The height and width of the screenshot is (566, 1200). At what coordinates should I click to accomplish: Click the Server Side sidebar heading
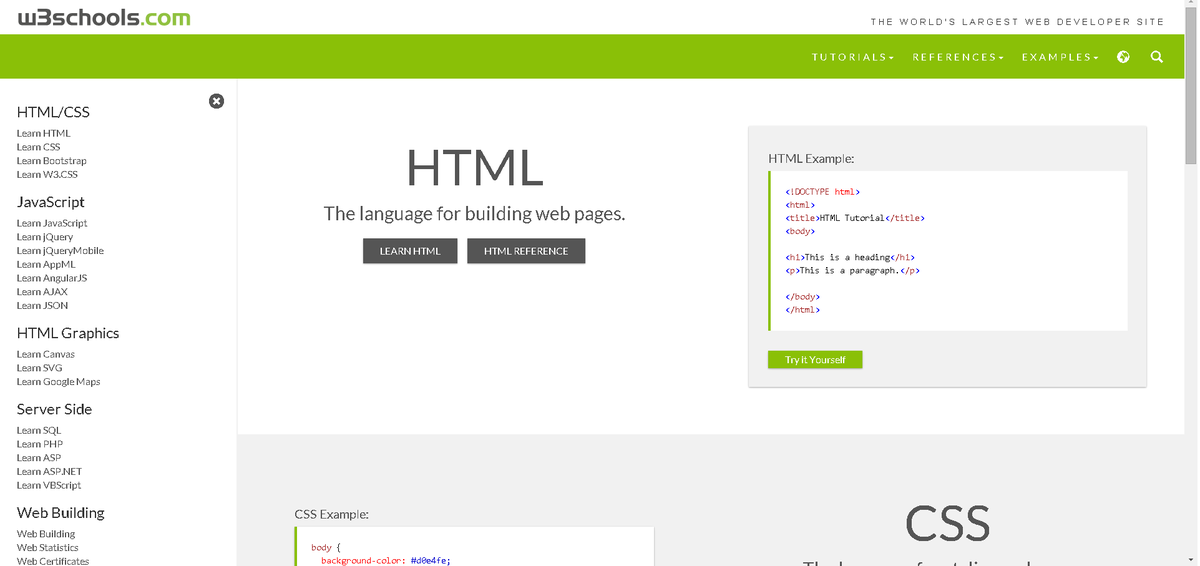click(55, 409)
